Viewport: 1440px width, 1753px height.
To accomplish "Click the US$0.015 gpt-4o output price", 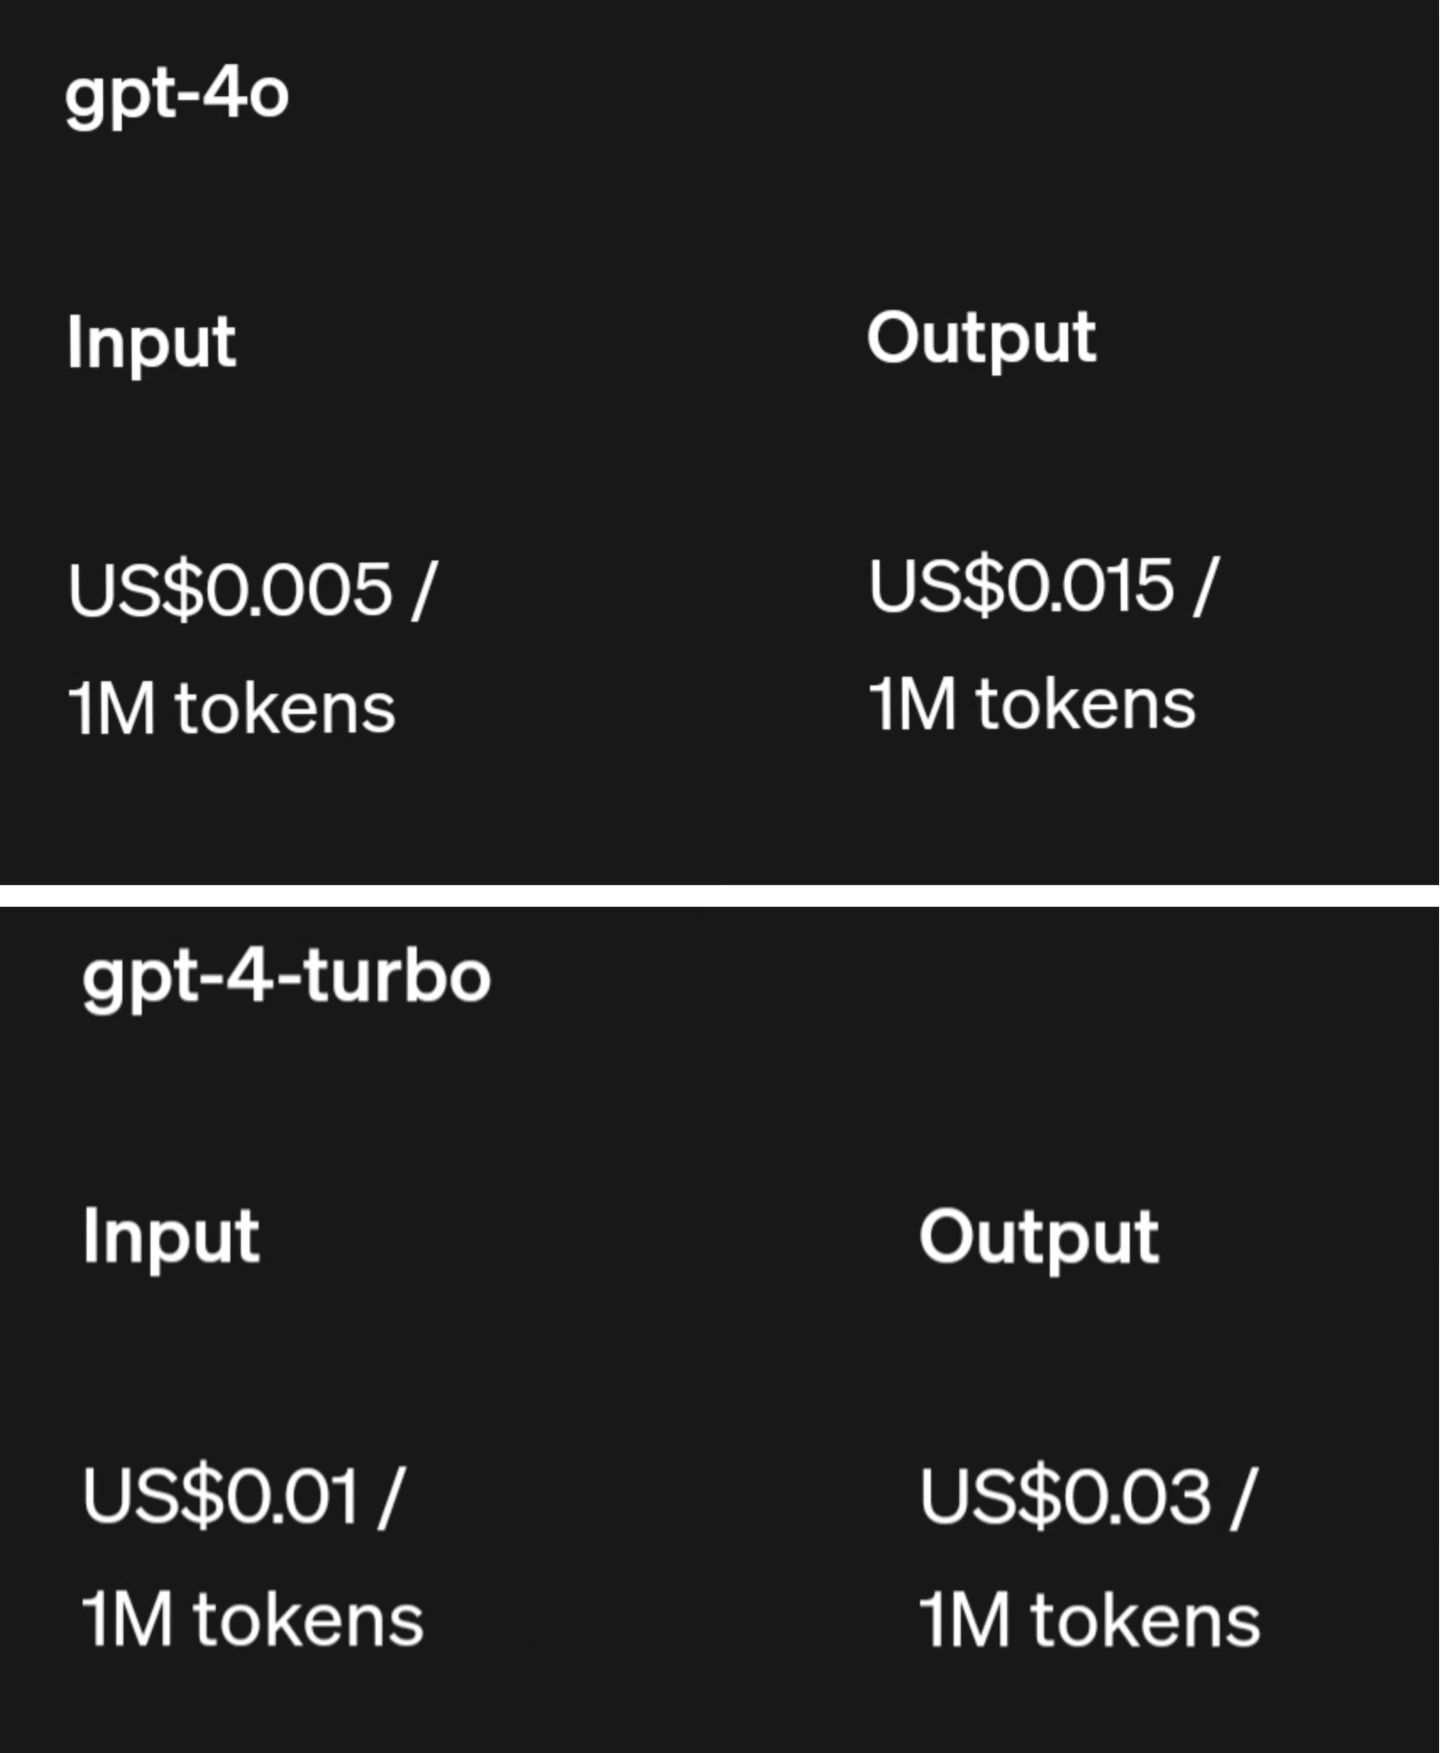I will click(x=1021, y=586).
